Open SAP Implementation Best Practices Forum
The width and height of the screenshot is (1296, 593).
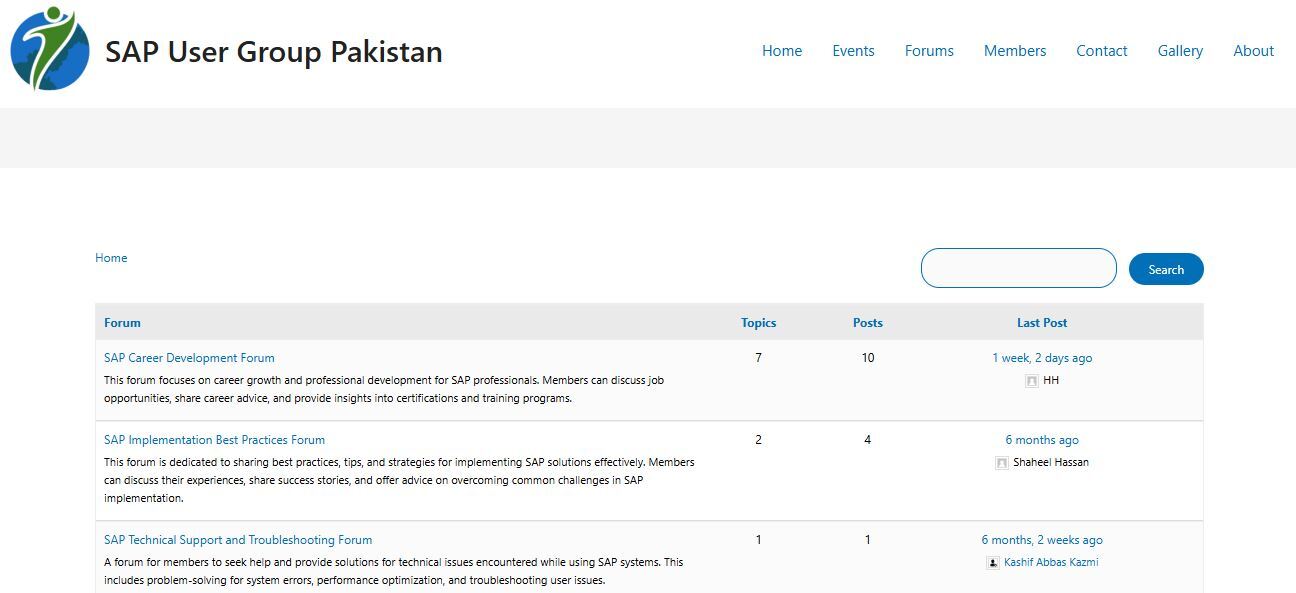pyautogui.click(x=214, y=440)
